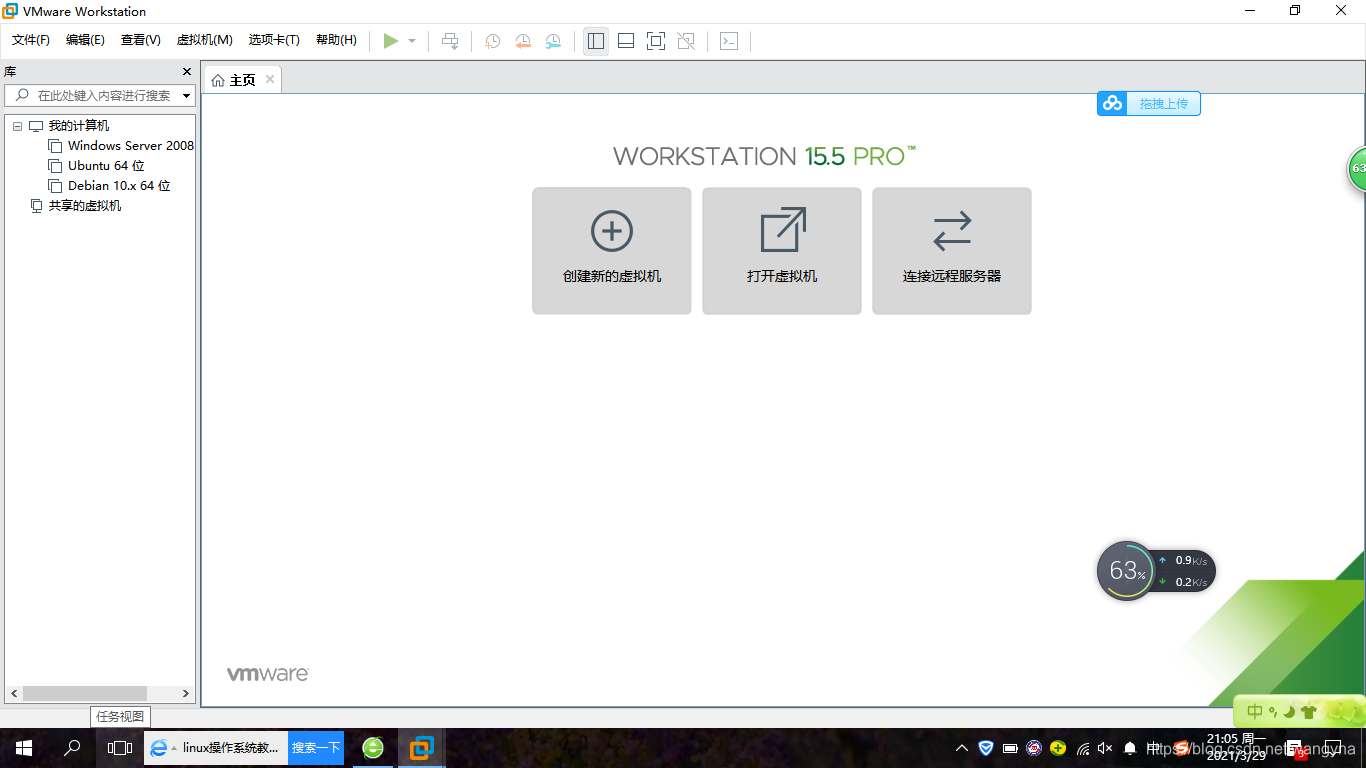
Task: Open the 选项卡(T) menu
Action: pos(274,40)
